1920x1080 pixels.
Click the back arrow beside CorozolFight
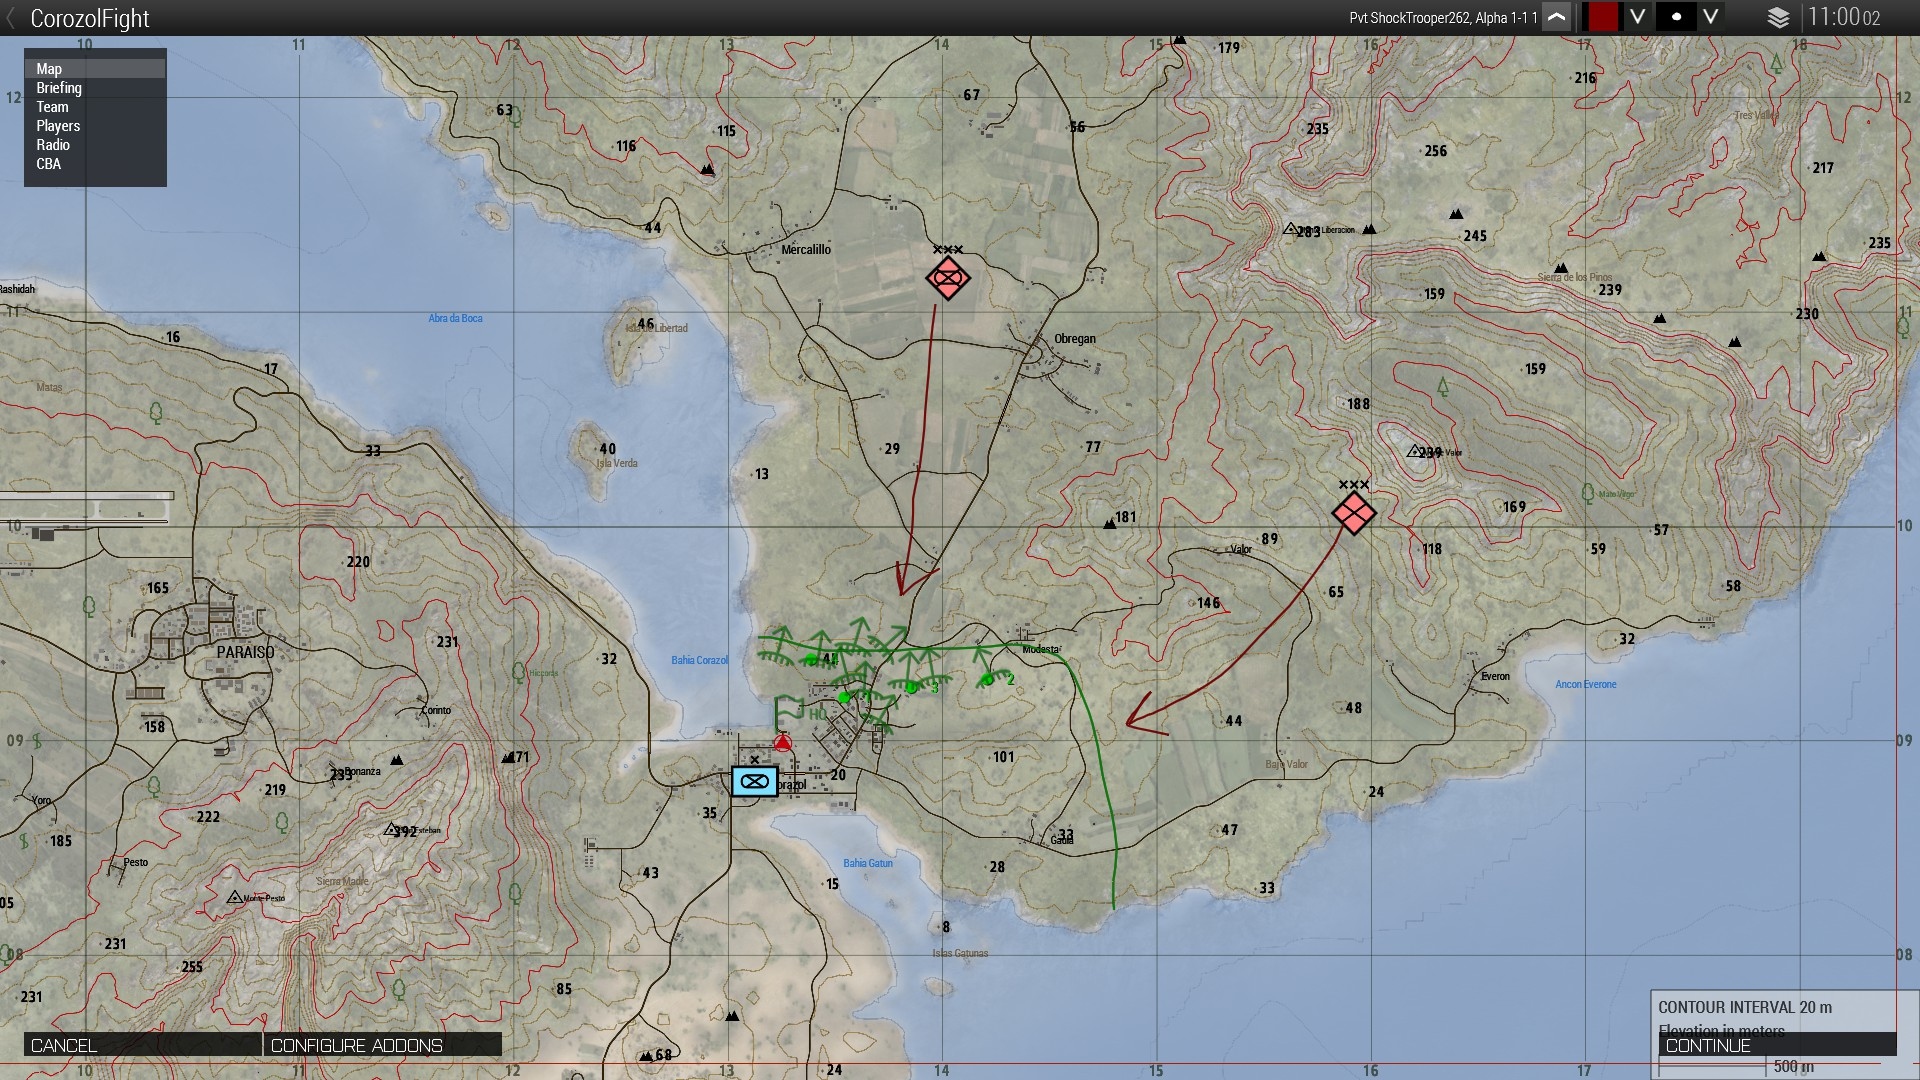11,18
